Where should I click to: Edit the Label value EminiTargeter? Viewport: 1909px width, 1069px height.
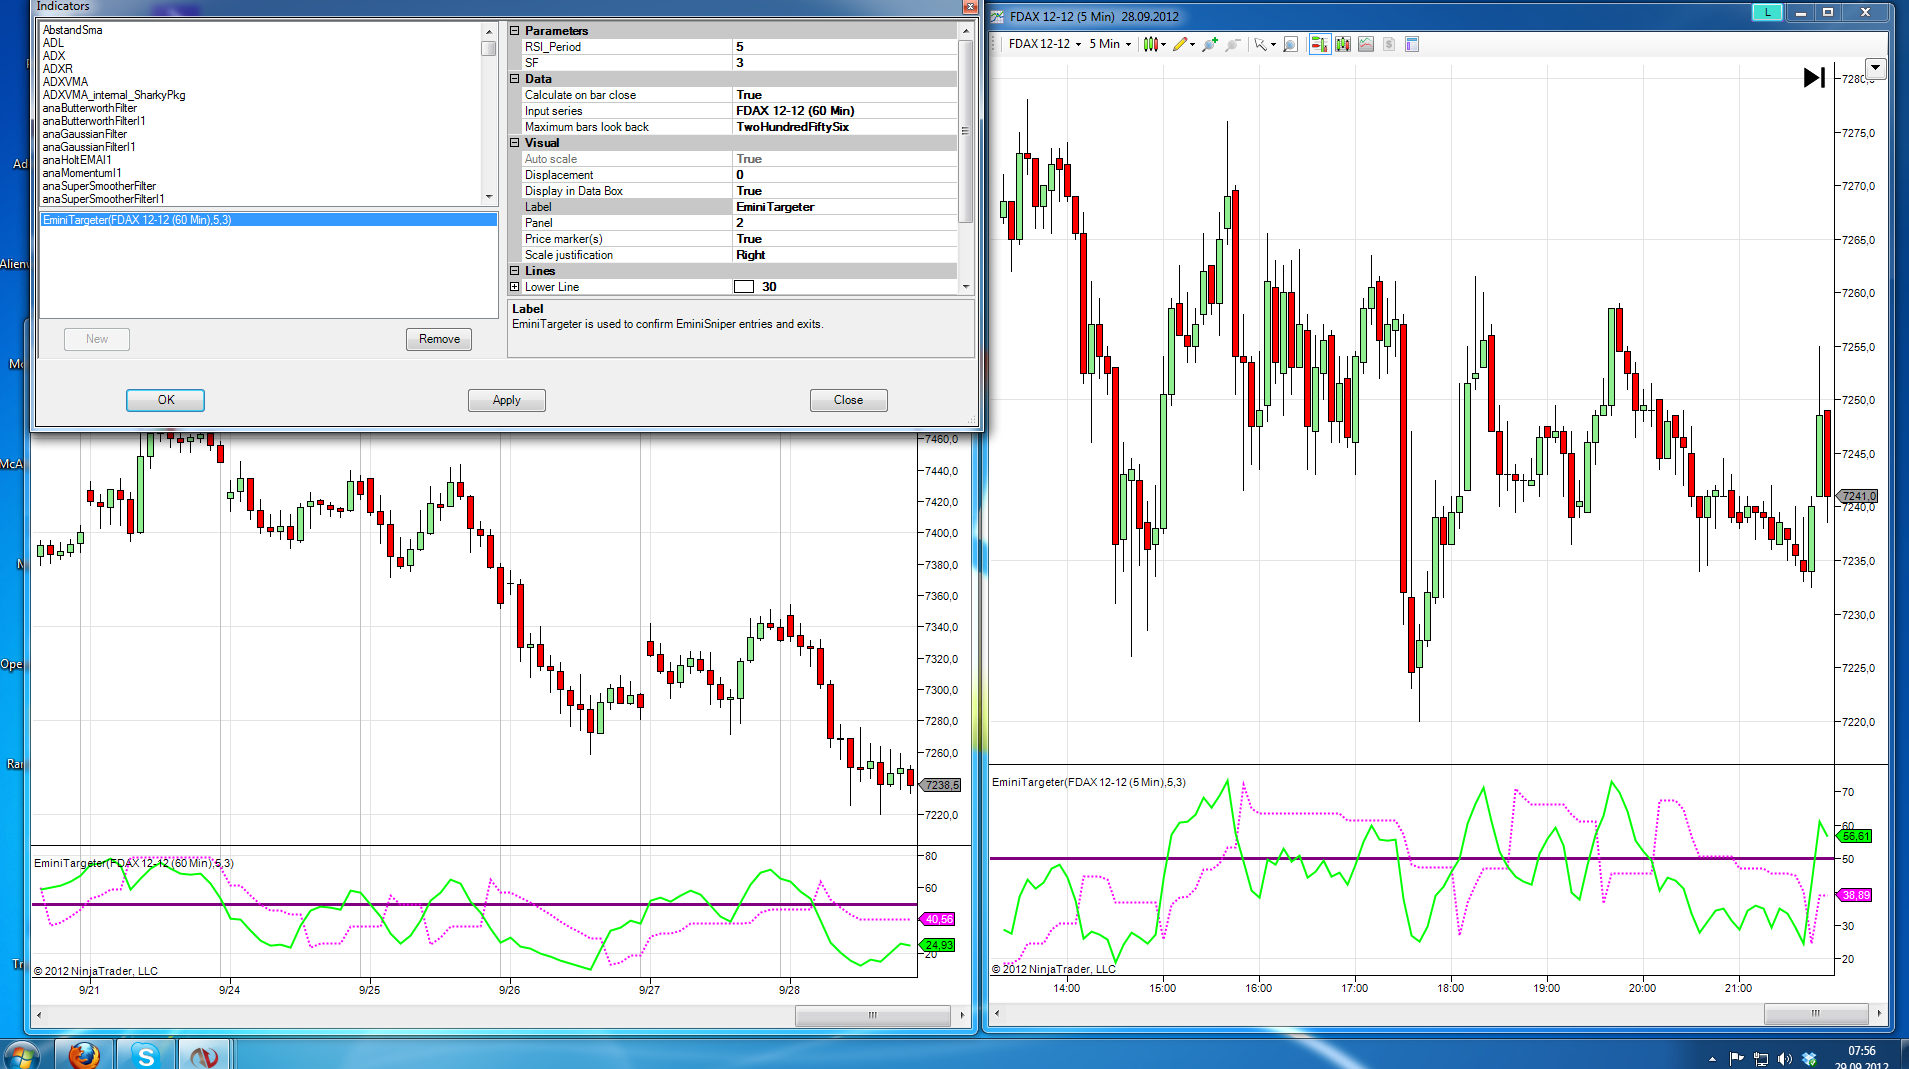coord(845,207)
